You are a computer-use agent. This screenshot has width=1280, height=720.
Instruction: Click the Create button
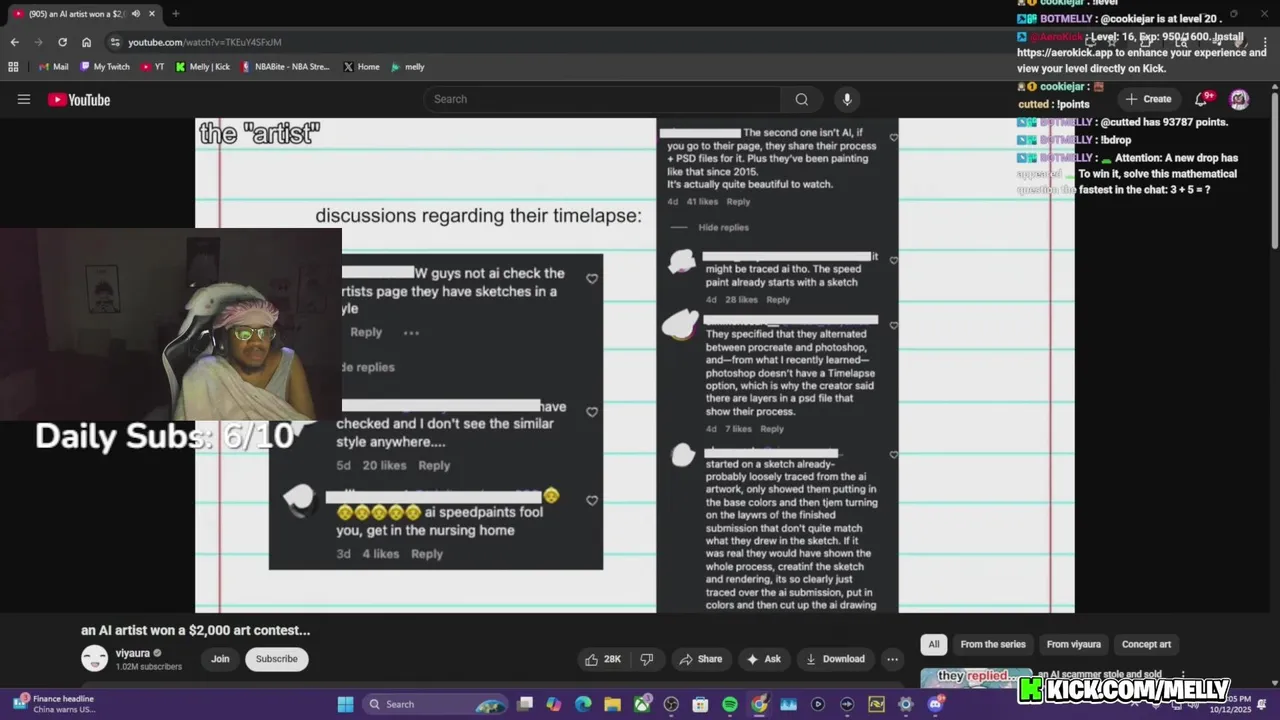[1148, 99]
